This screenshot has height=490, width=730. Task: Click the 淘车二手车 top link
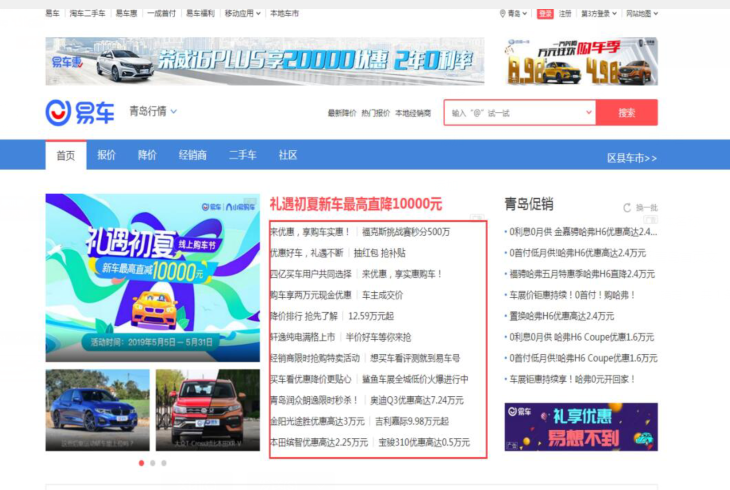88,14
